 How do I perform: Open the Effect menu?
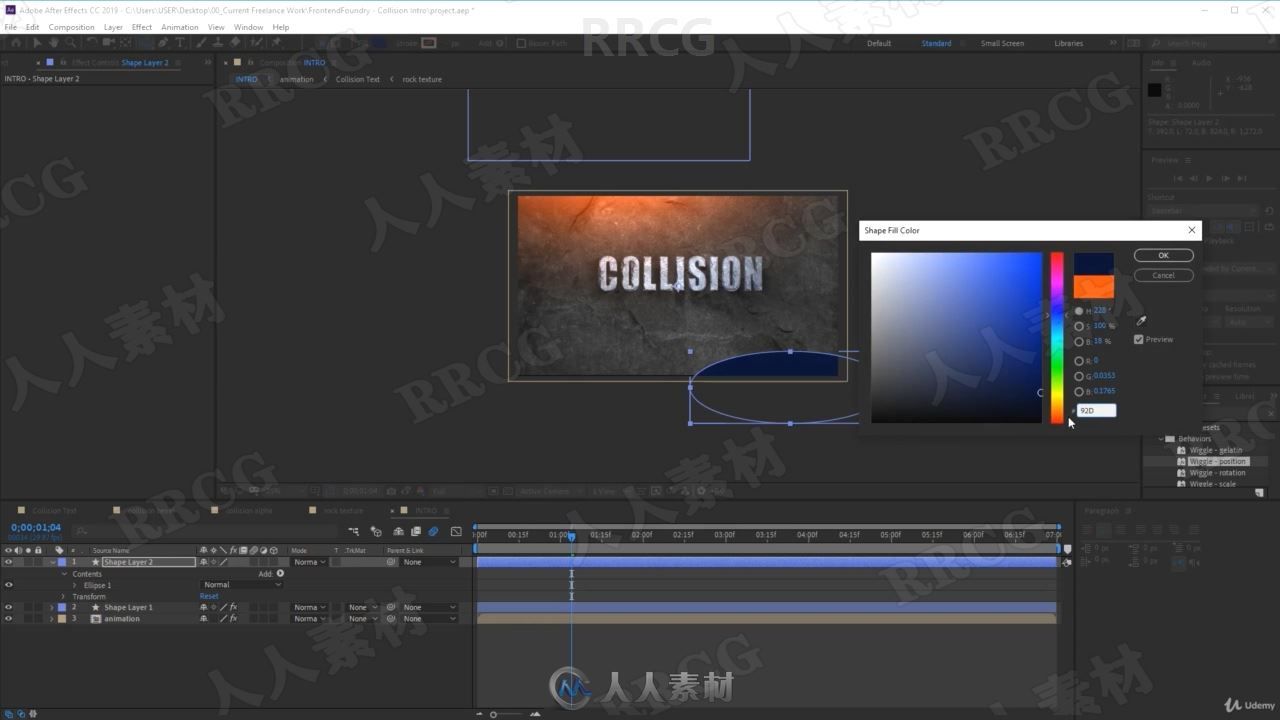142,27
